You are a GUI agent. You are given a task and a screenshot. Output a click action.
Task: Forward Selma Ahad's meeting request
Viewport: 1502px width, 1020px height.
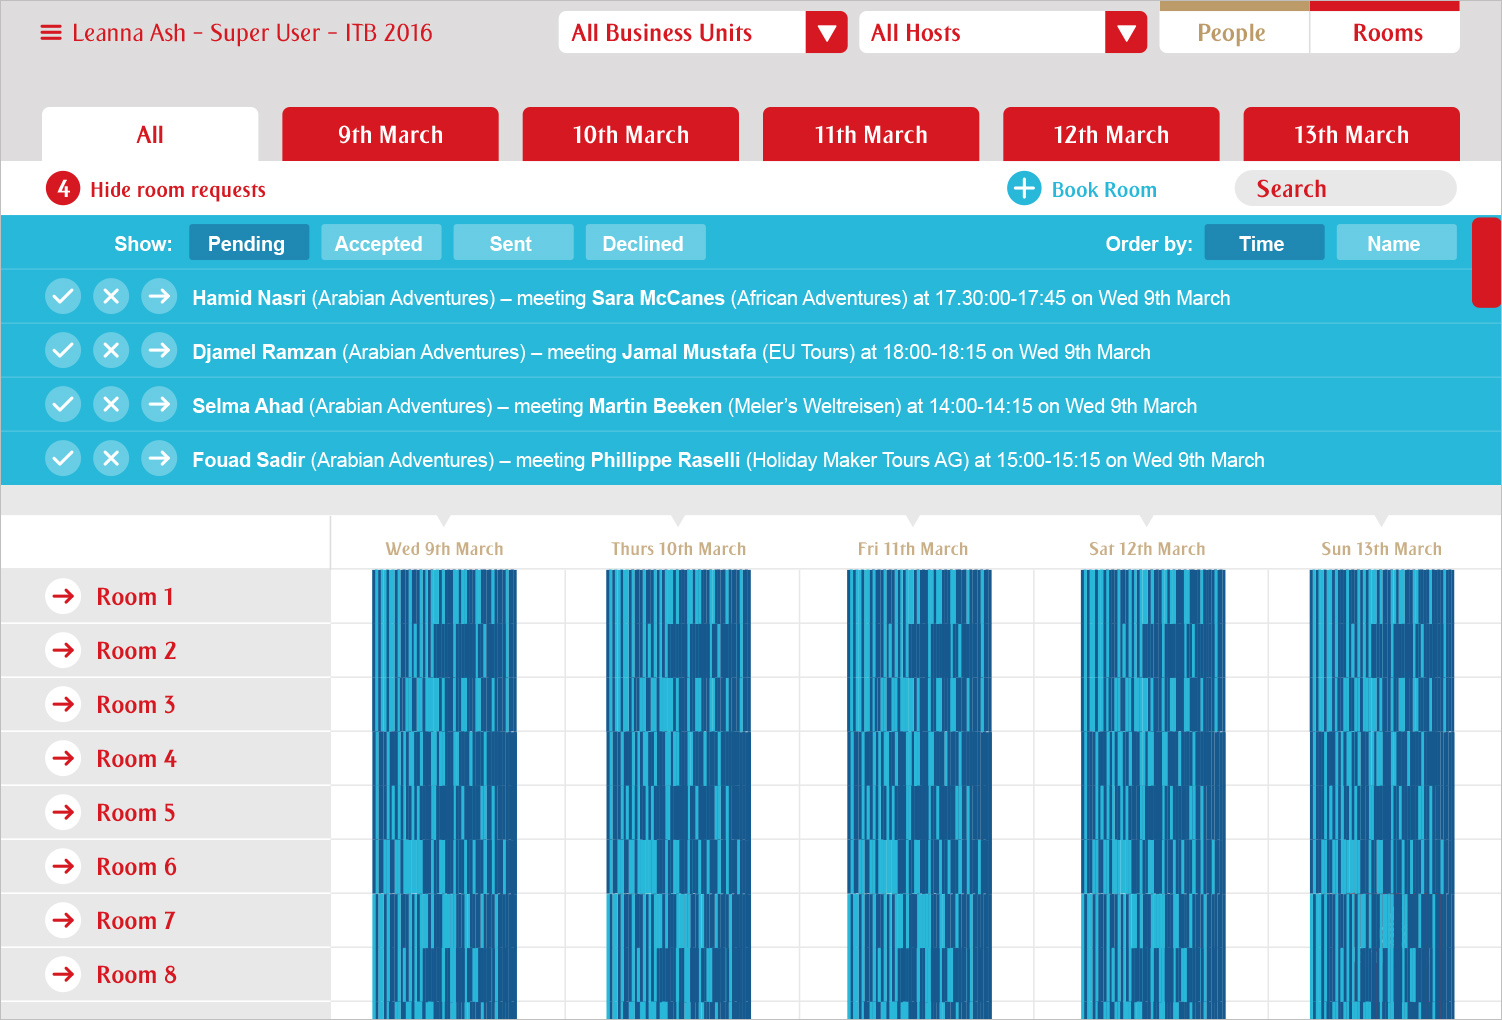click(159, 405)
